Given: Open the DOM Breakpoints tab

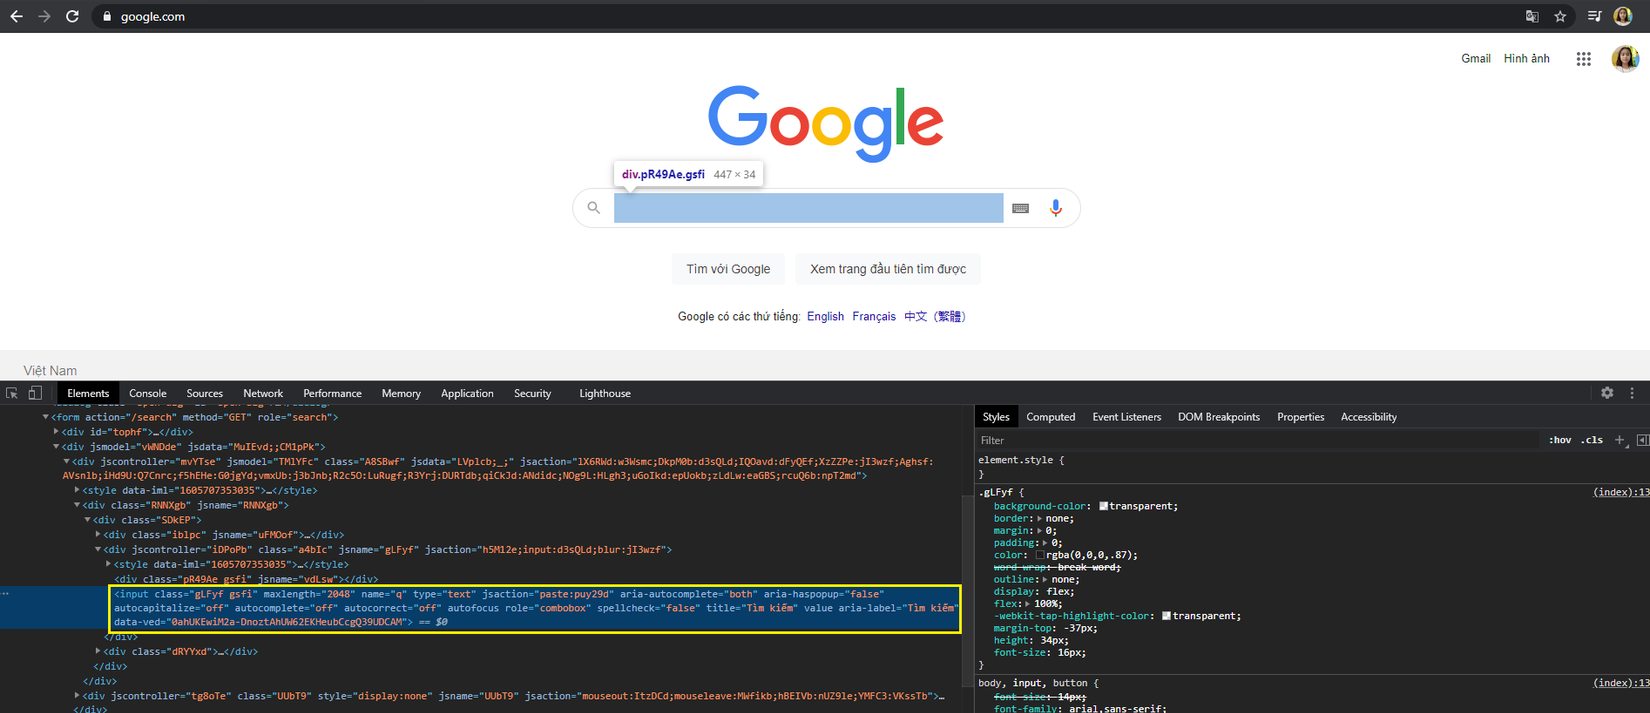Looking at the screenshot, I should click(1219, 417).
